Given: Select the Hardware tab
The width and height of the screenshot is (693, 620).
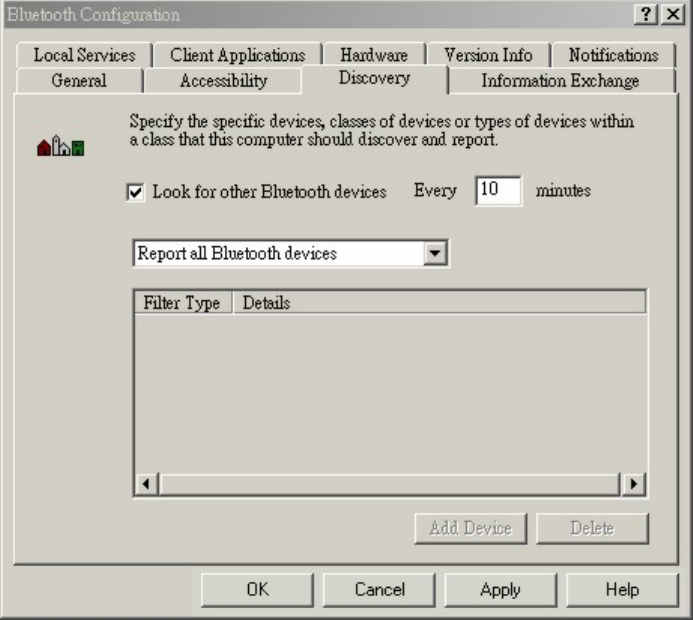Looking at the screenshot, I should click(x=374, y=55).
